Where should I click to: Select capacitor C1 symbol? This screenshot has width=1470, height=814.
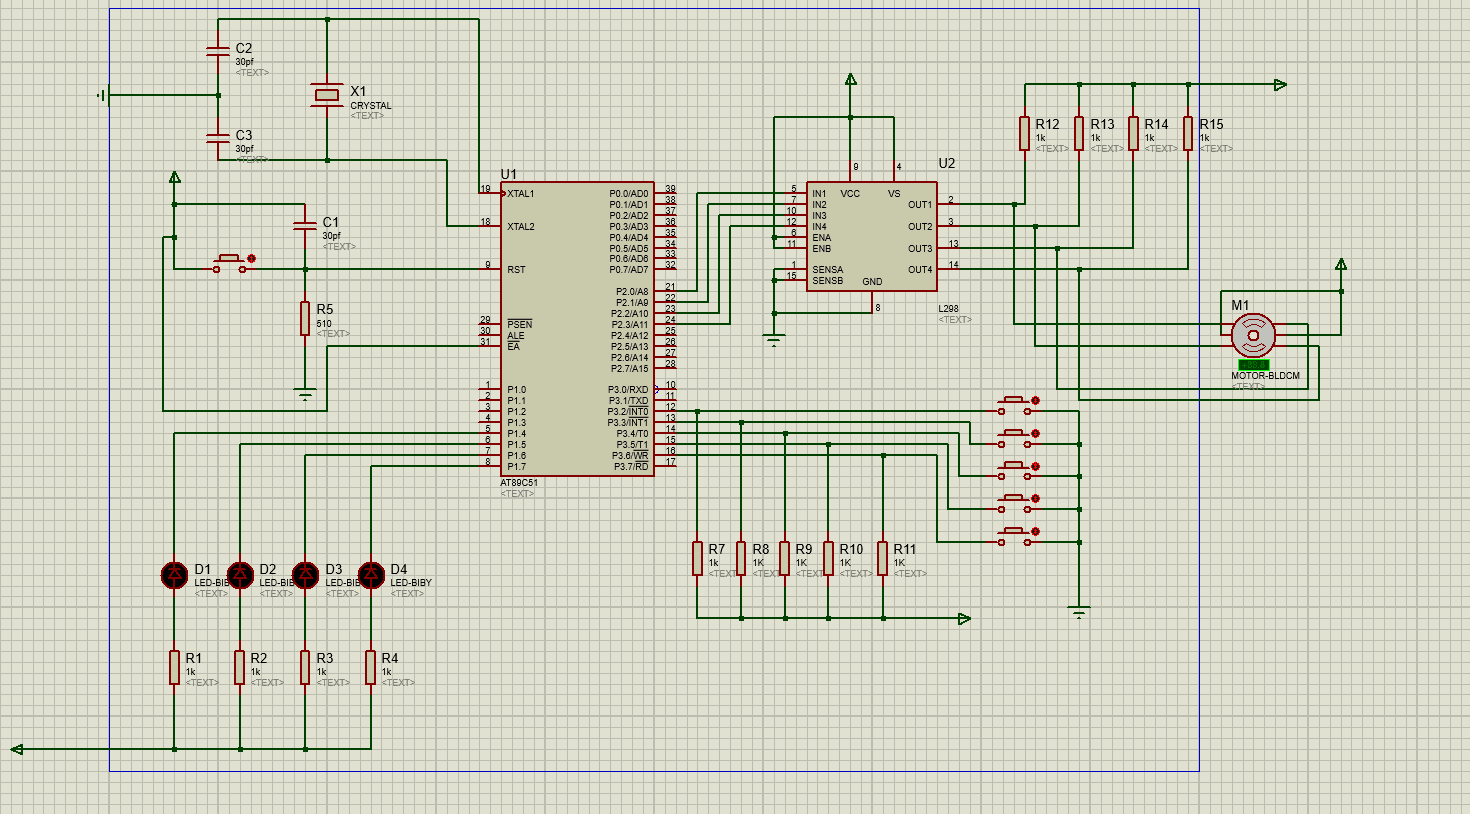[305, 226]
